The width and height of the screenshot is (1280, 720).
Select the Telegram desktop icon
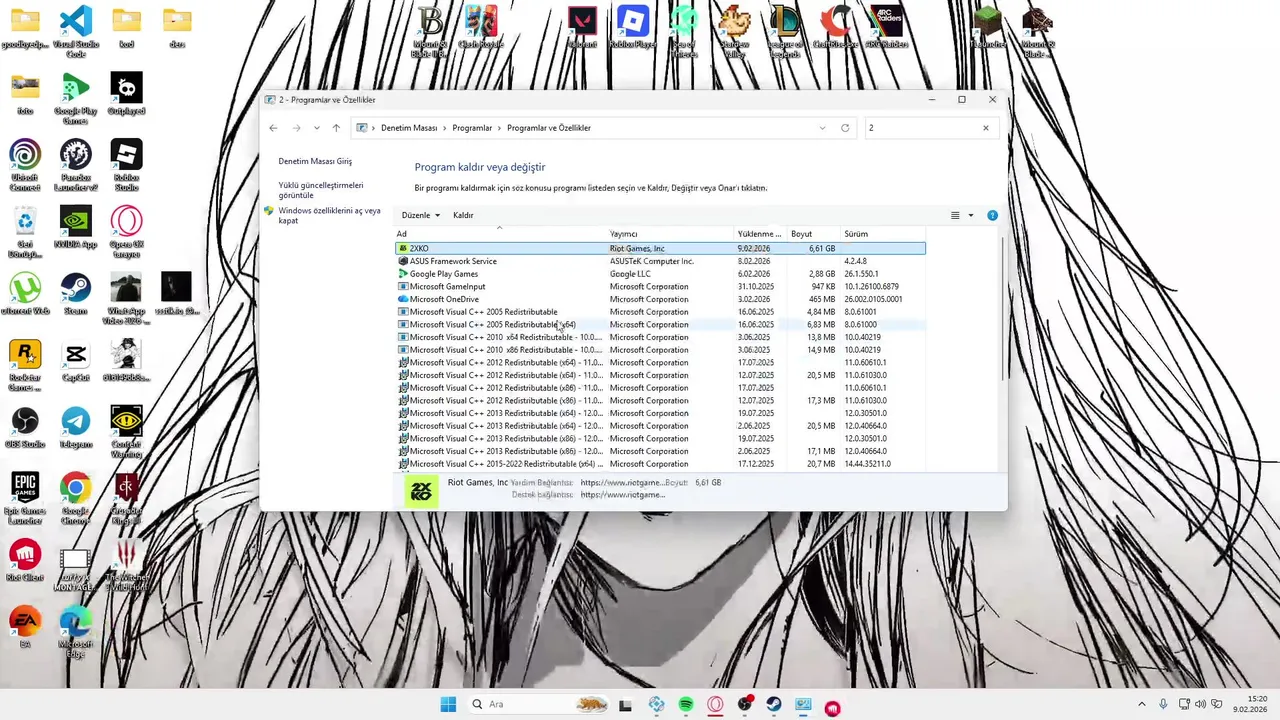pyautogui.click(x=76, y=428)
